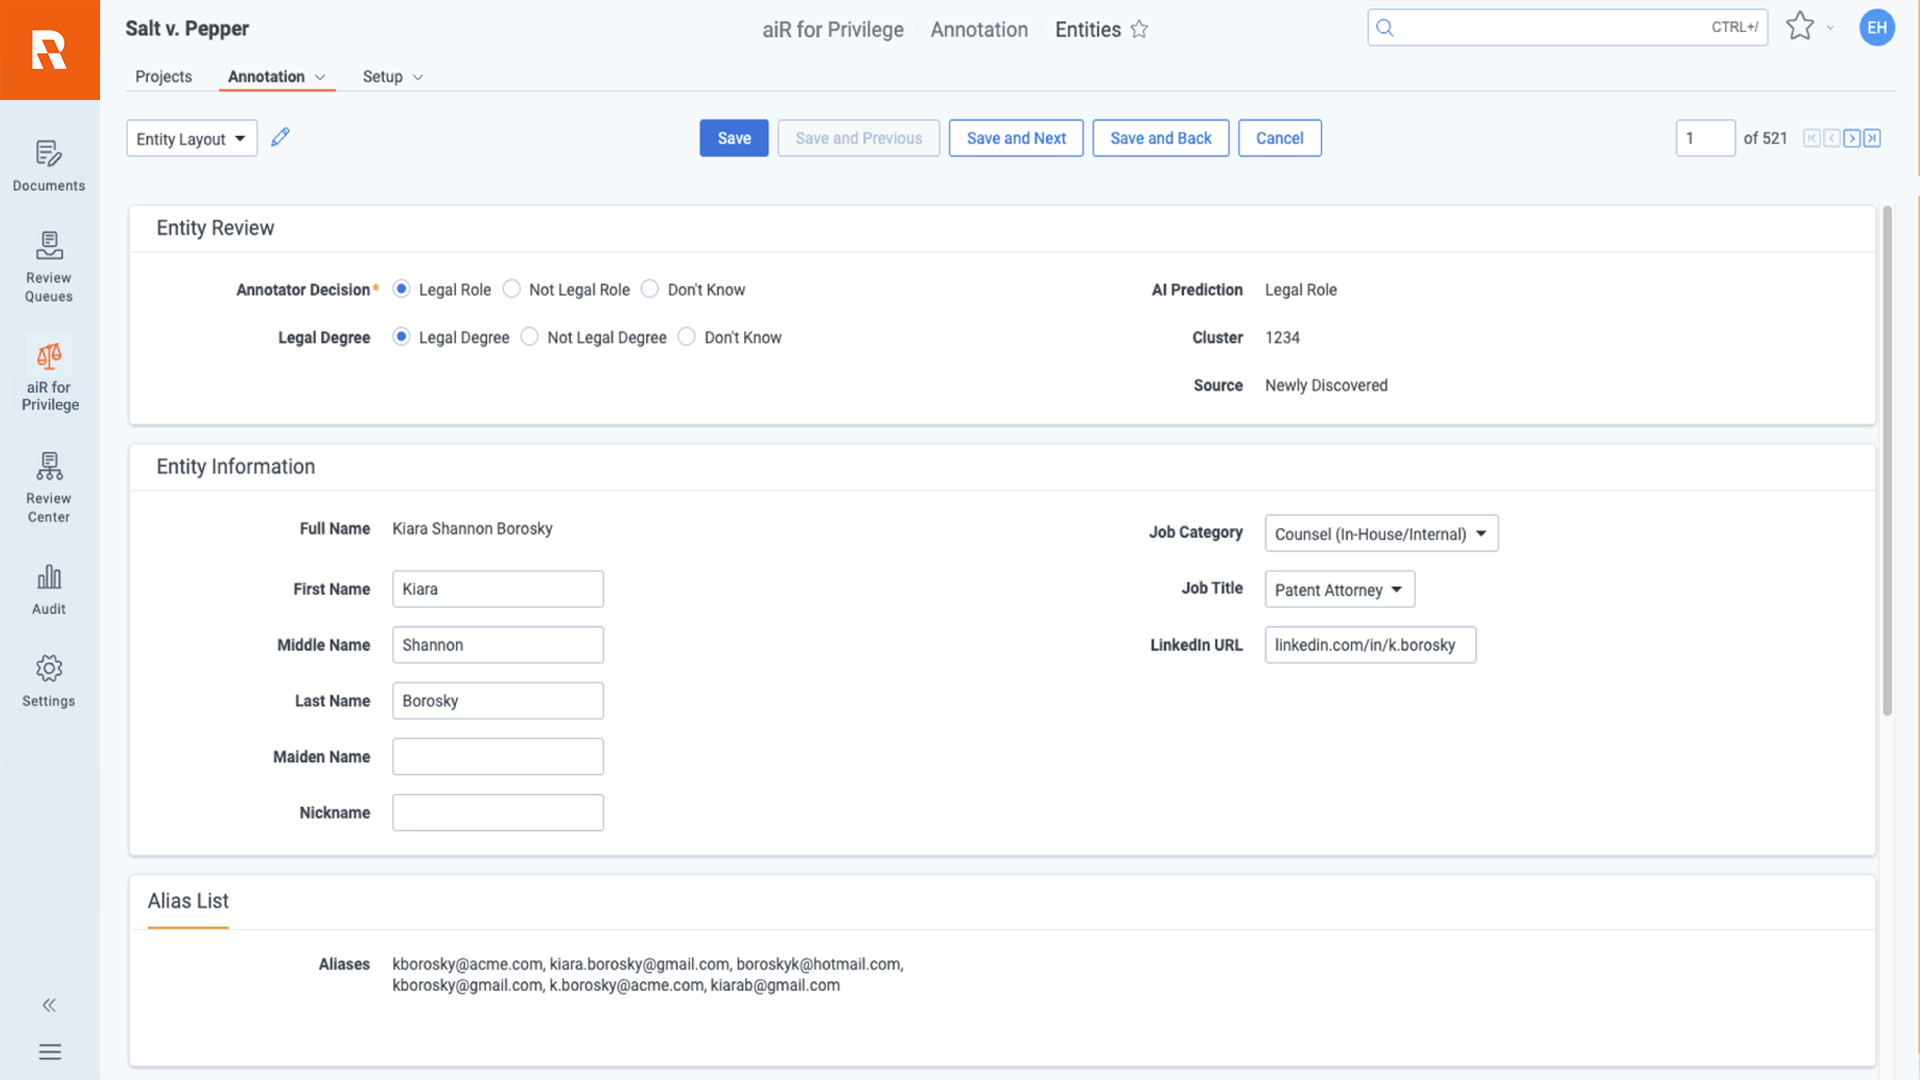Screen dimensions: 1920x1080
Task: Click the pencil edit layout icon
Action: click(x=280, y=138)
